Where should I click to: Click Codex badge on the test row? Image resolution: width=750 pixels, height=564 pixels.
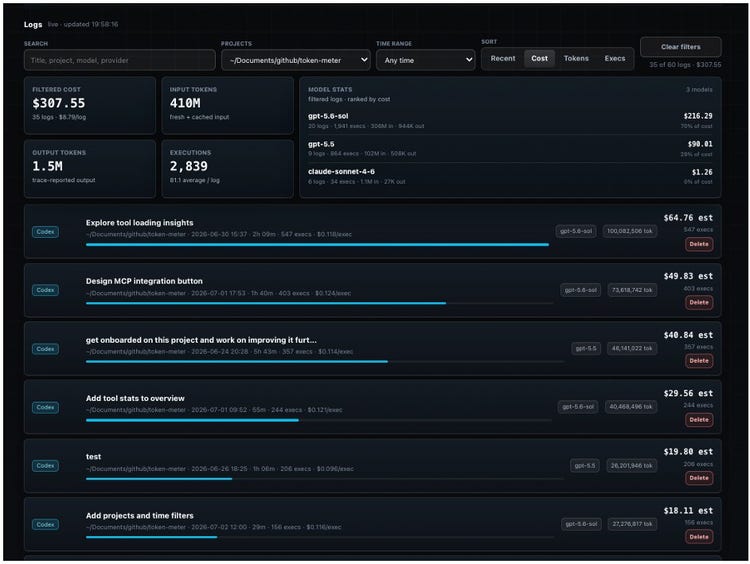45,465
